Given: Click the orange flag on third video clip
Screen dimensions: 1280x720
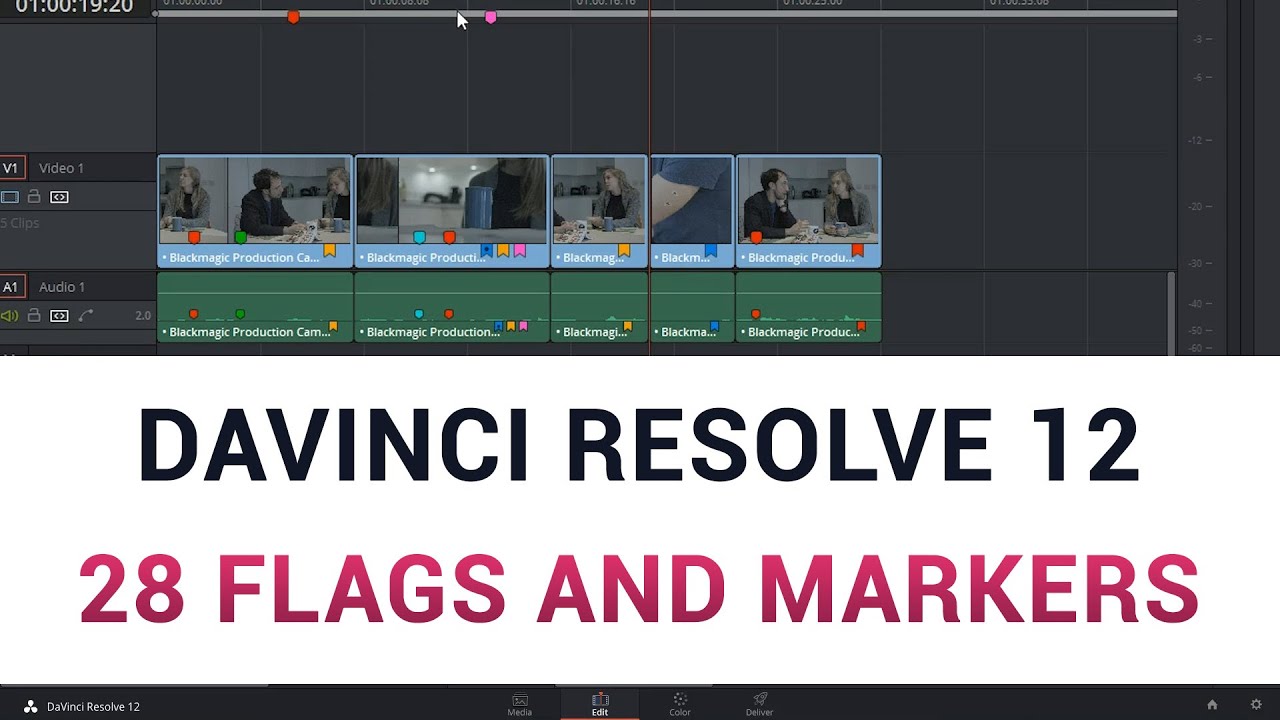Looking at the screenshot, I should (x=624, y=250).
